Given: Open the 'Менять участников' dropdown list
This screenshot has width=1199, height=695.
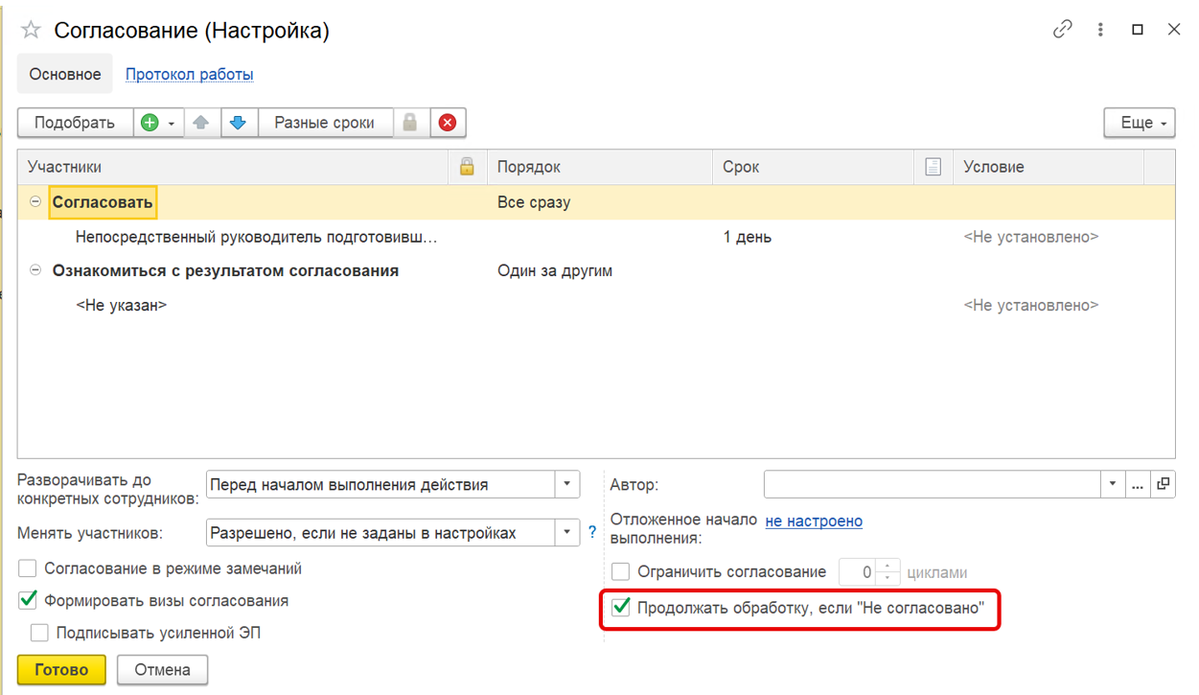Looking at the screenshot, I should (567, 533).
